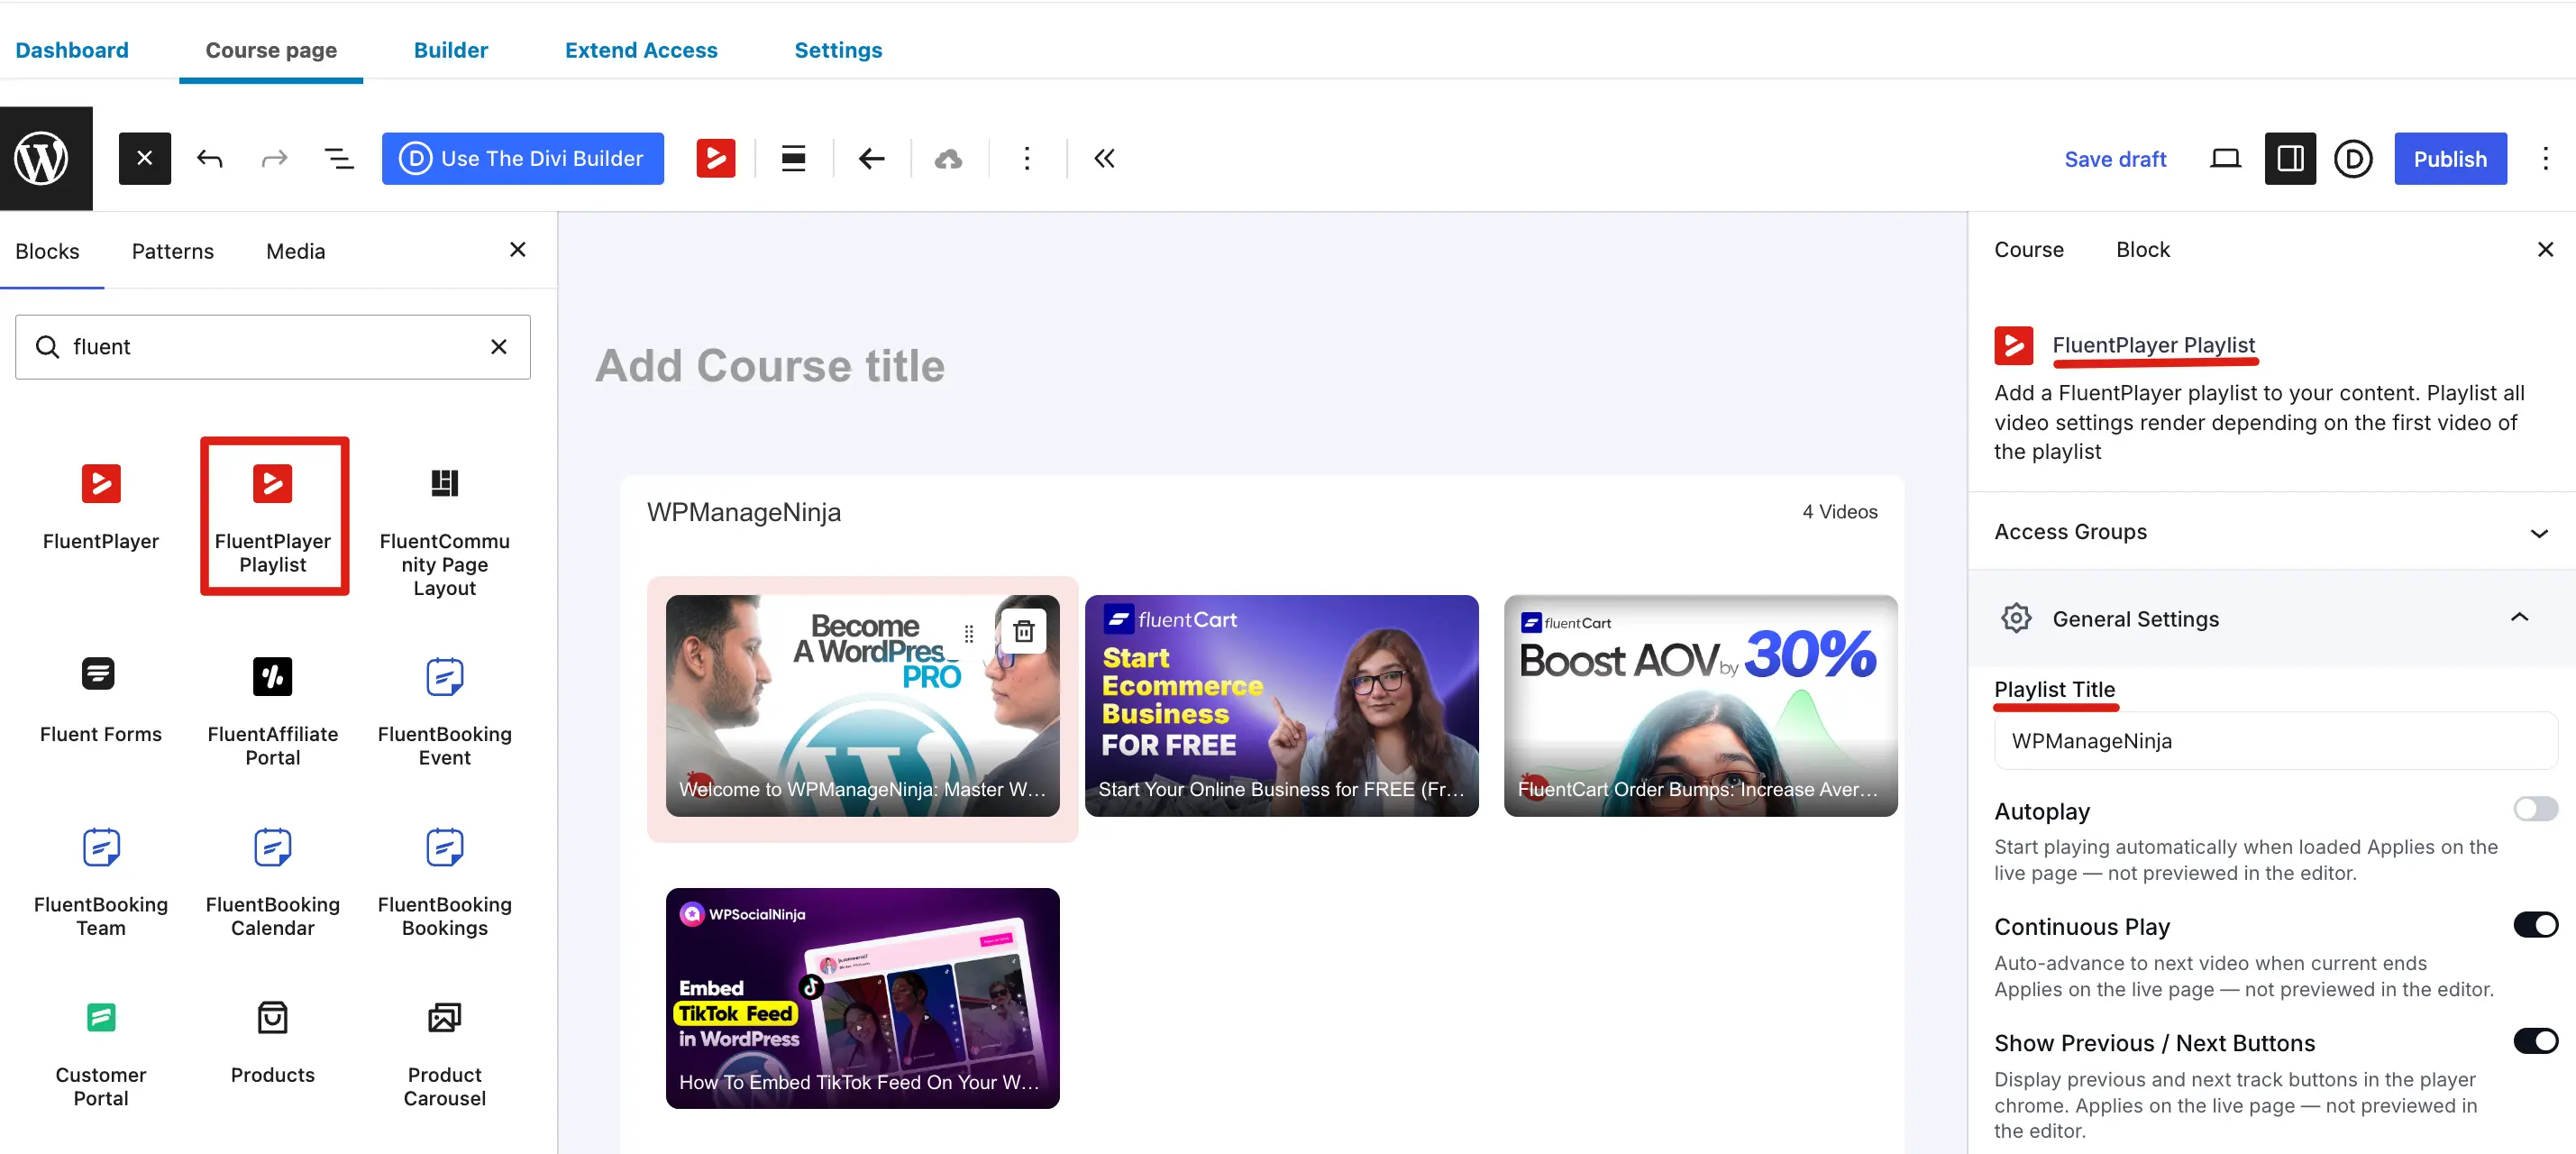Select the Block sidebar tab
Image resolution: width=2576 pixels, height=1154 pixels.
[x=2143, y=250]
